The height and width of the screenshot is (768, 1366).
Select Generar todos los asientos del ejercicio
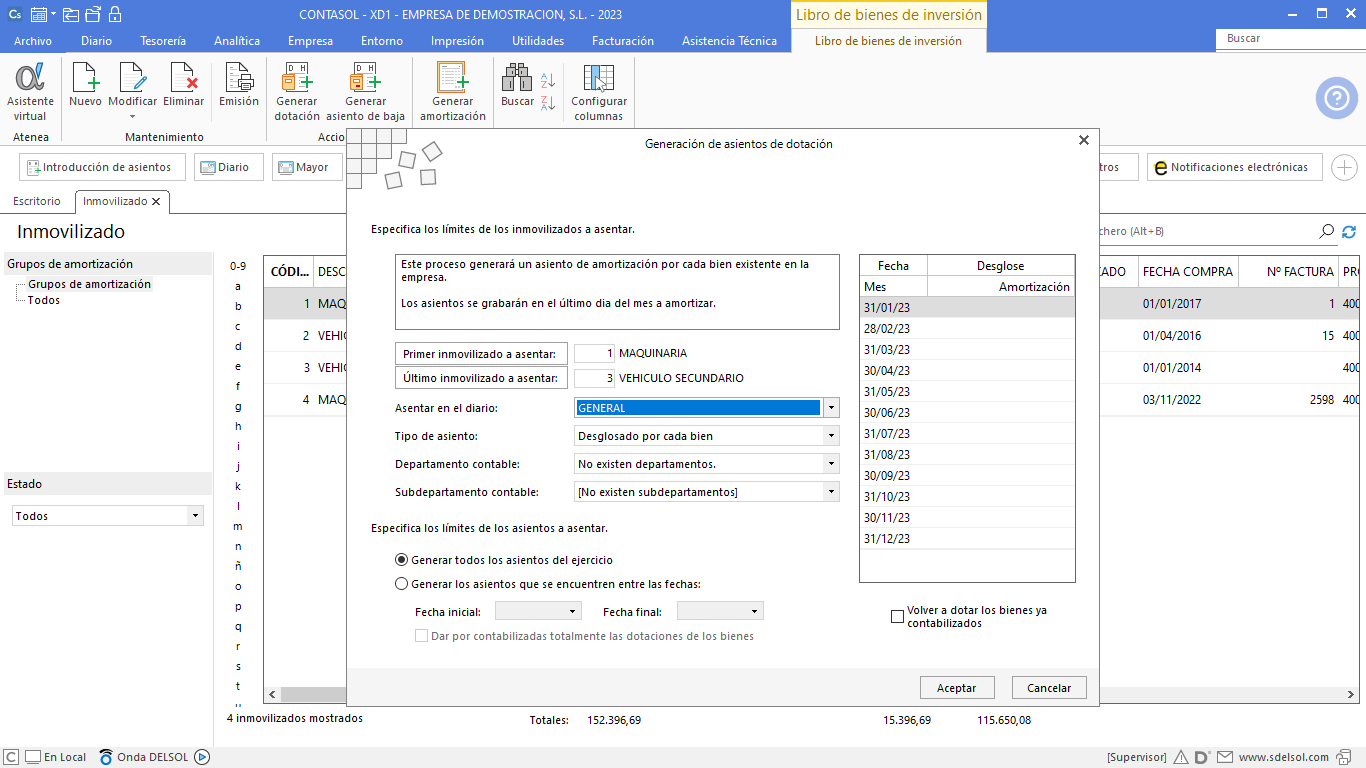(402, 560)
